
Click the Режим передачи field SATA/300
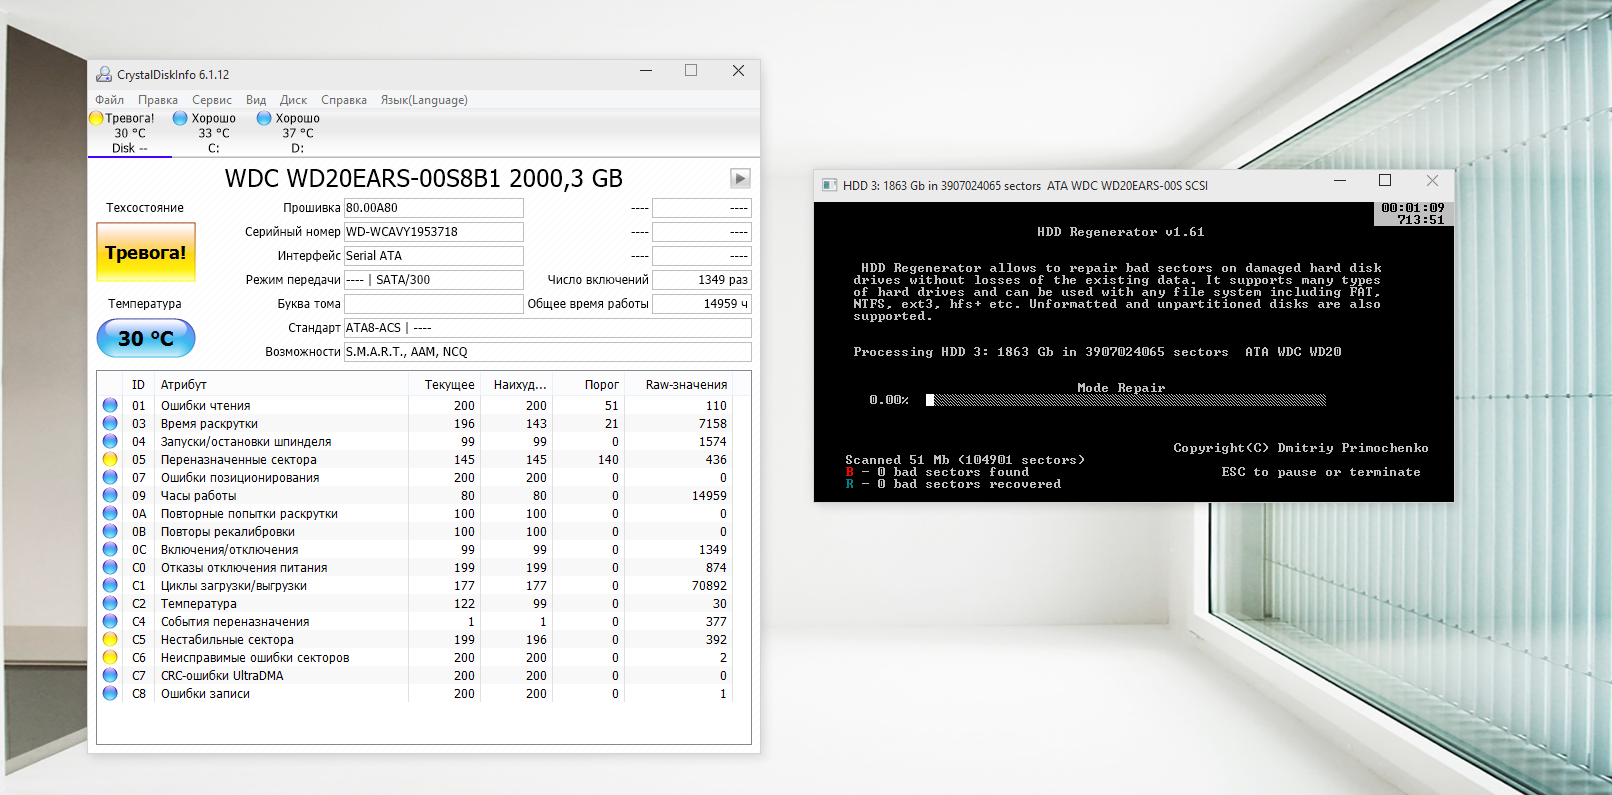(x=434, y=280)
